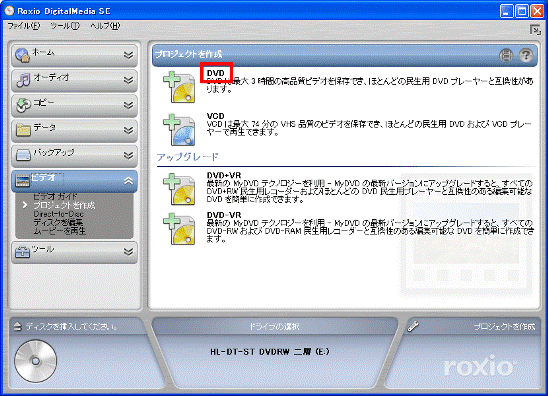
Task: Click the DVD project title link
Action: [216, 73]
